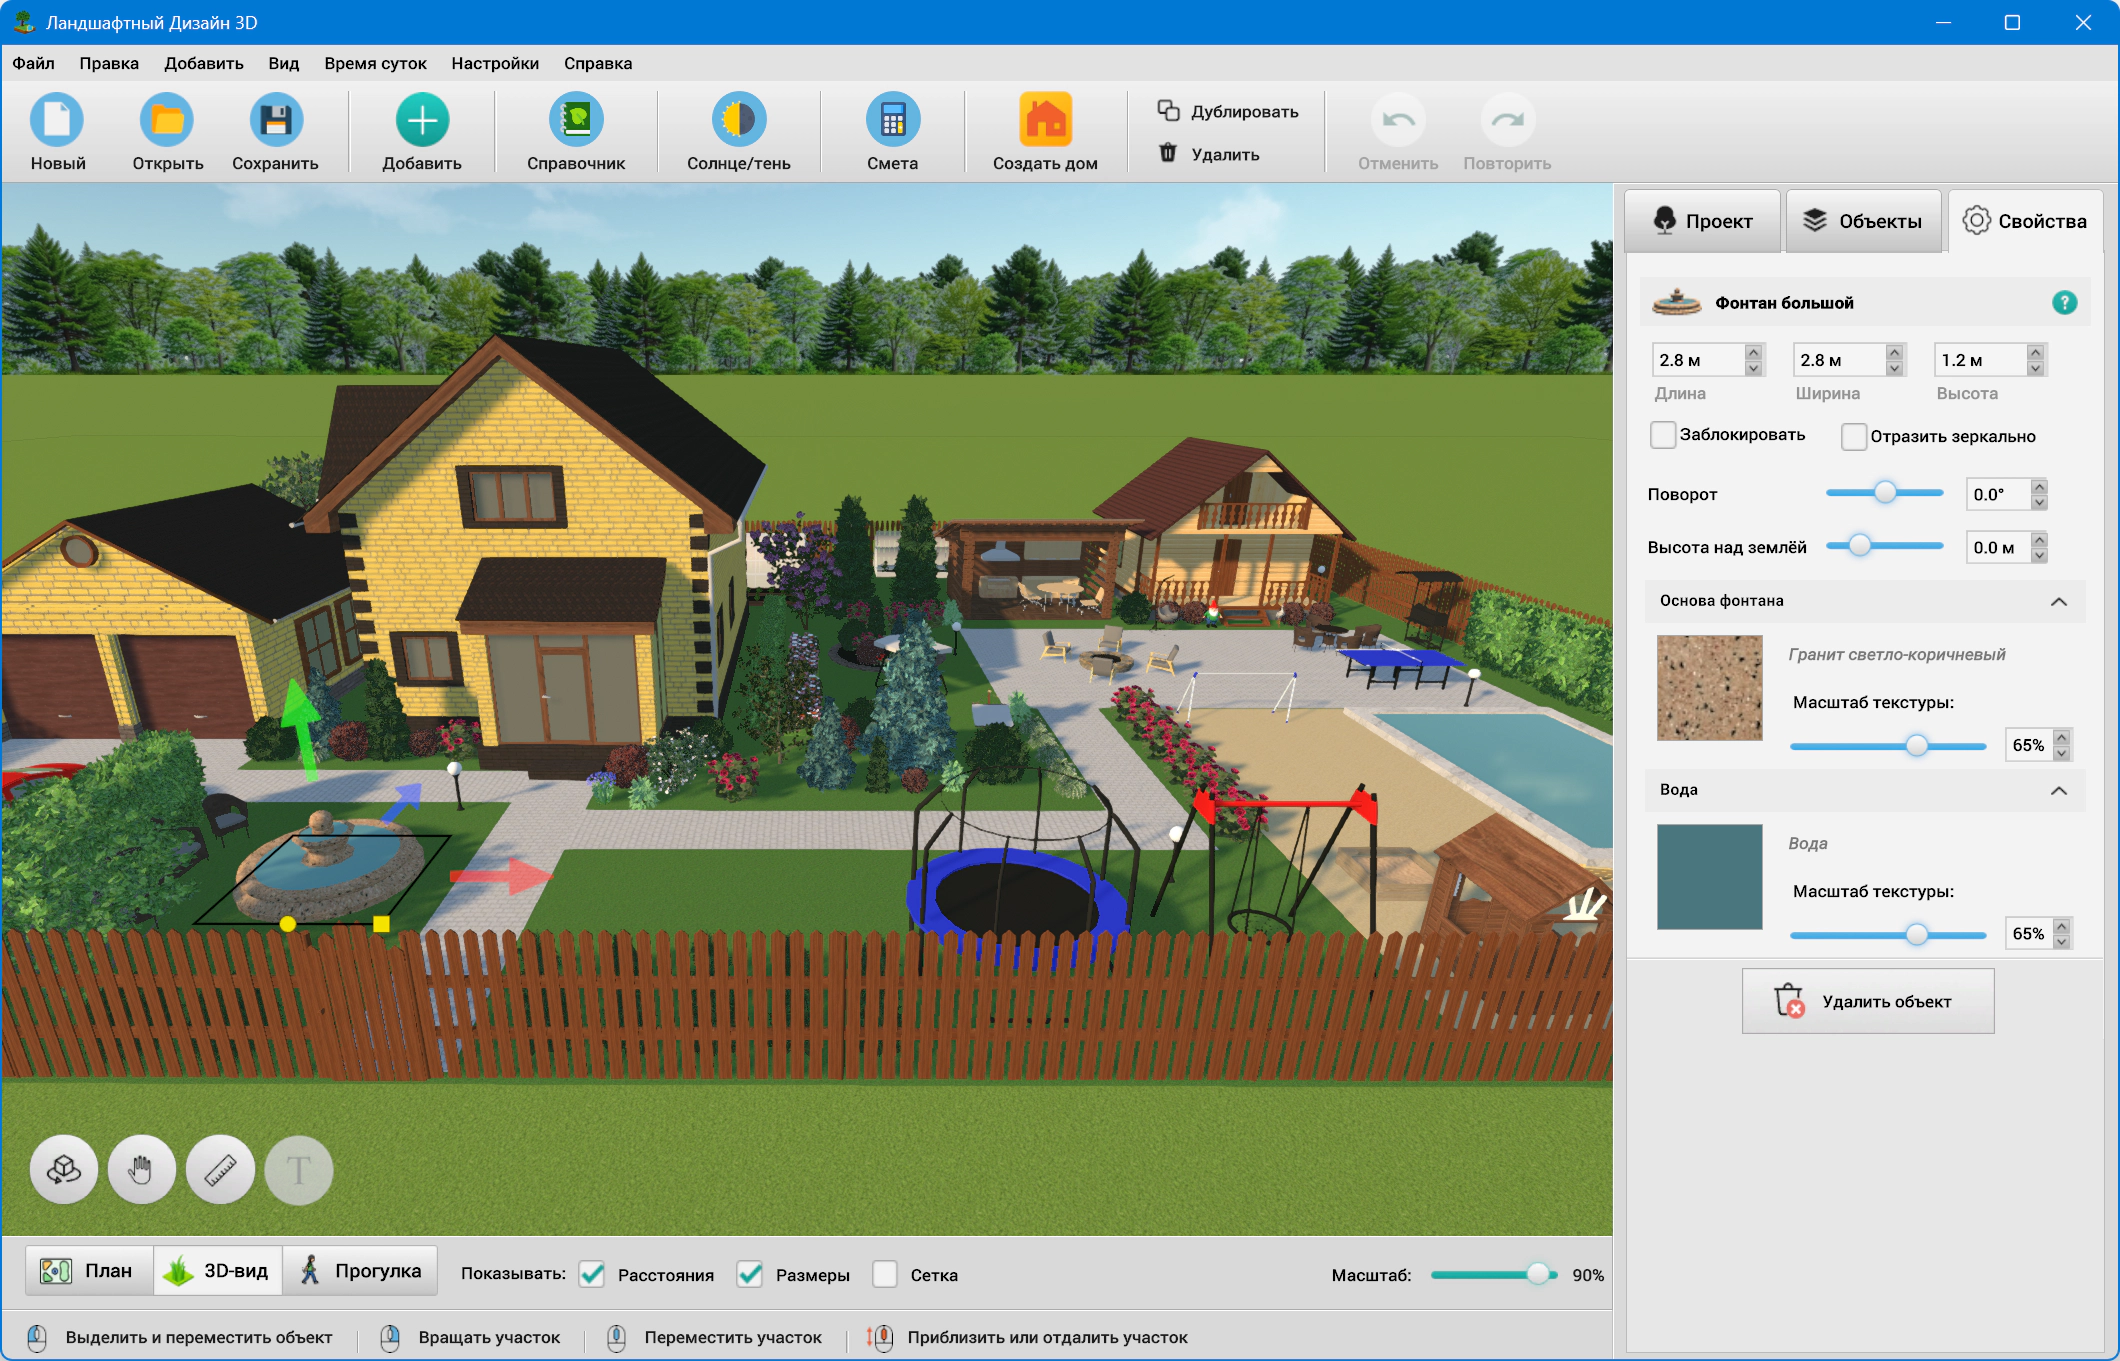
Task: Check Отразить зеркально option
Action: 1853,437
